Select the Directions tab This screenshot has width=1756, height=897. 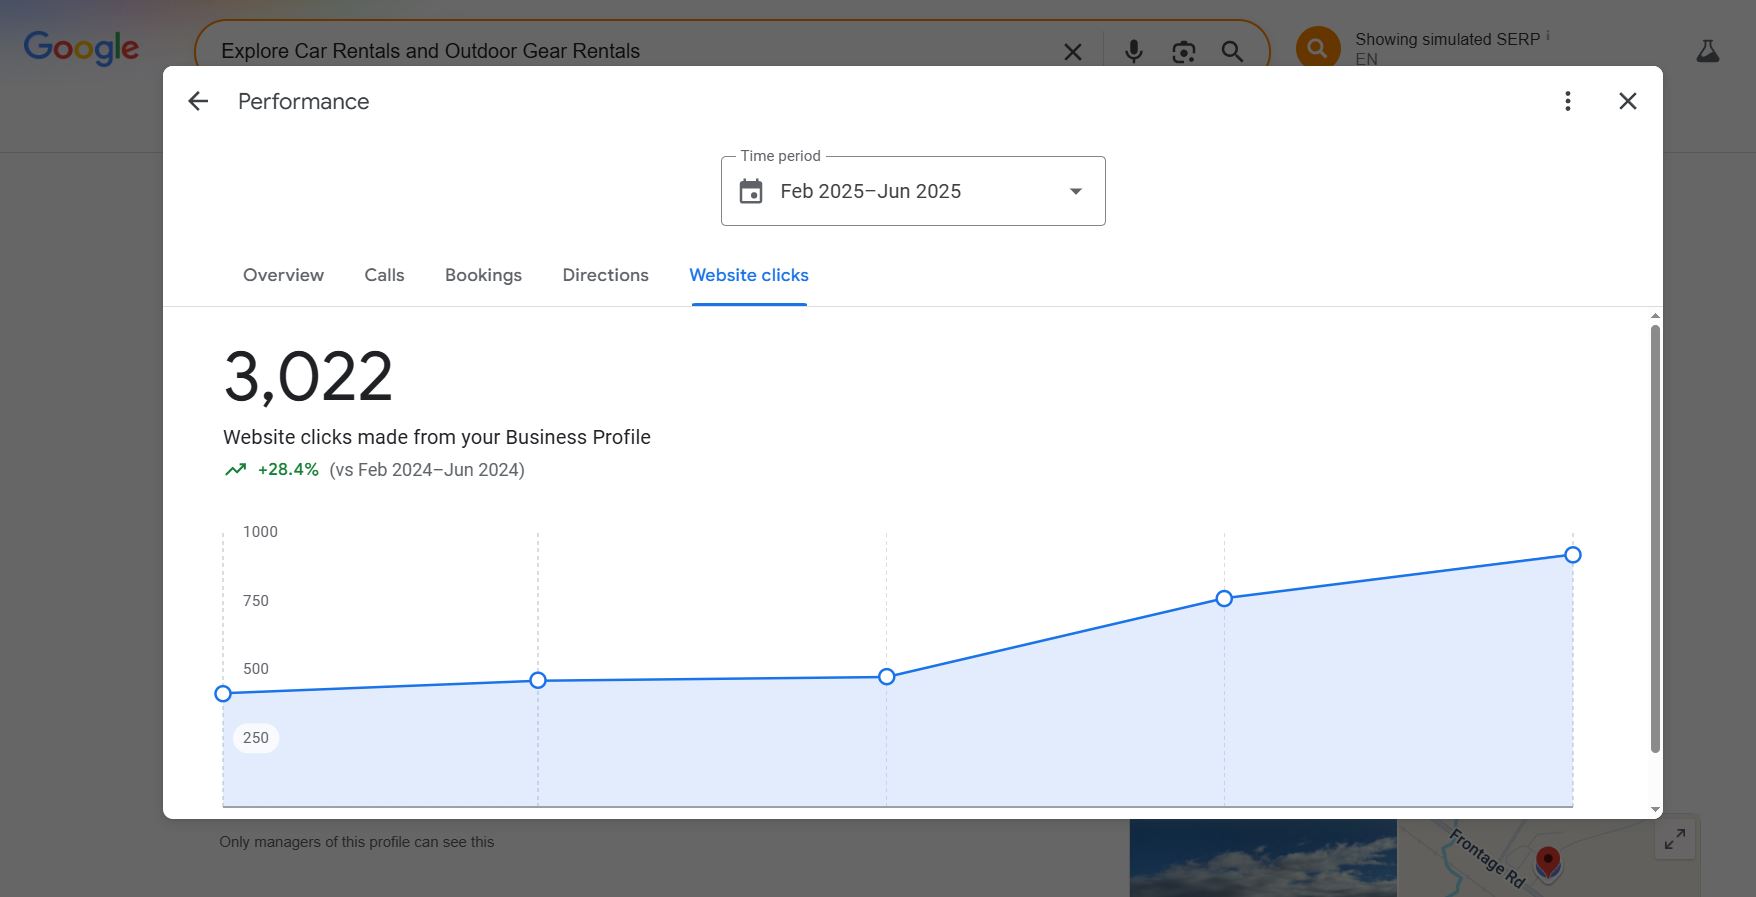click(605, 275)
